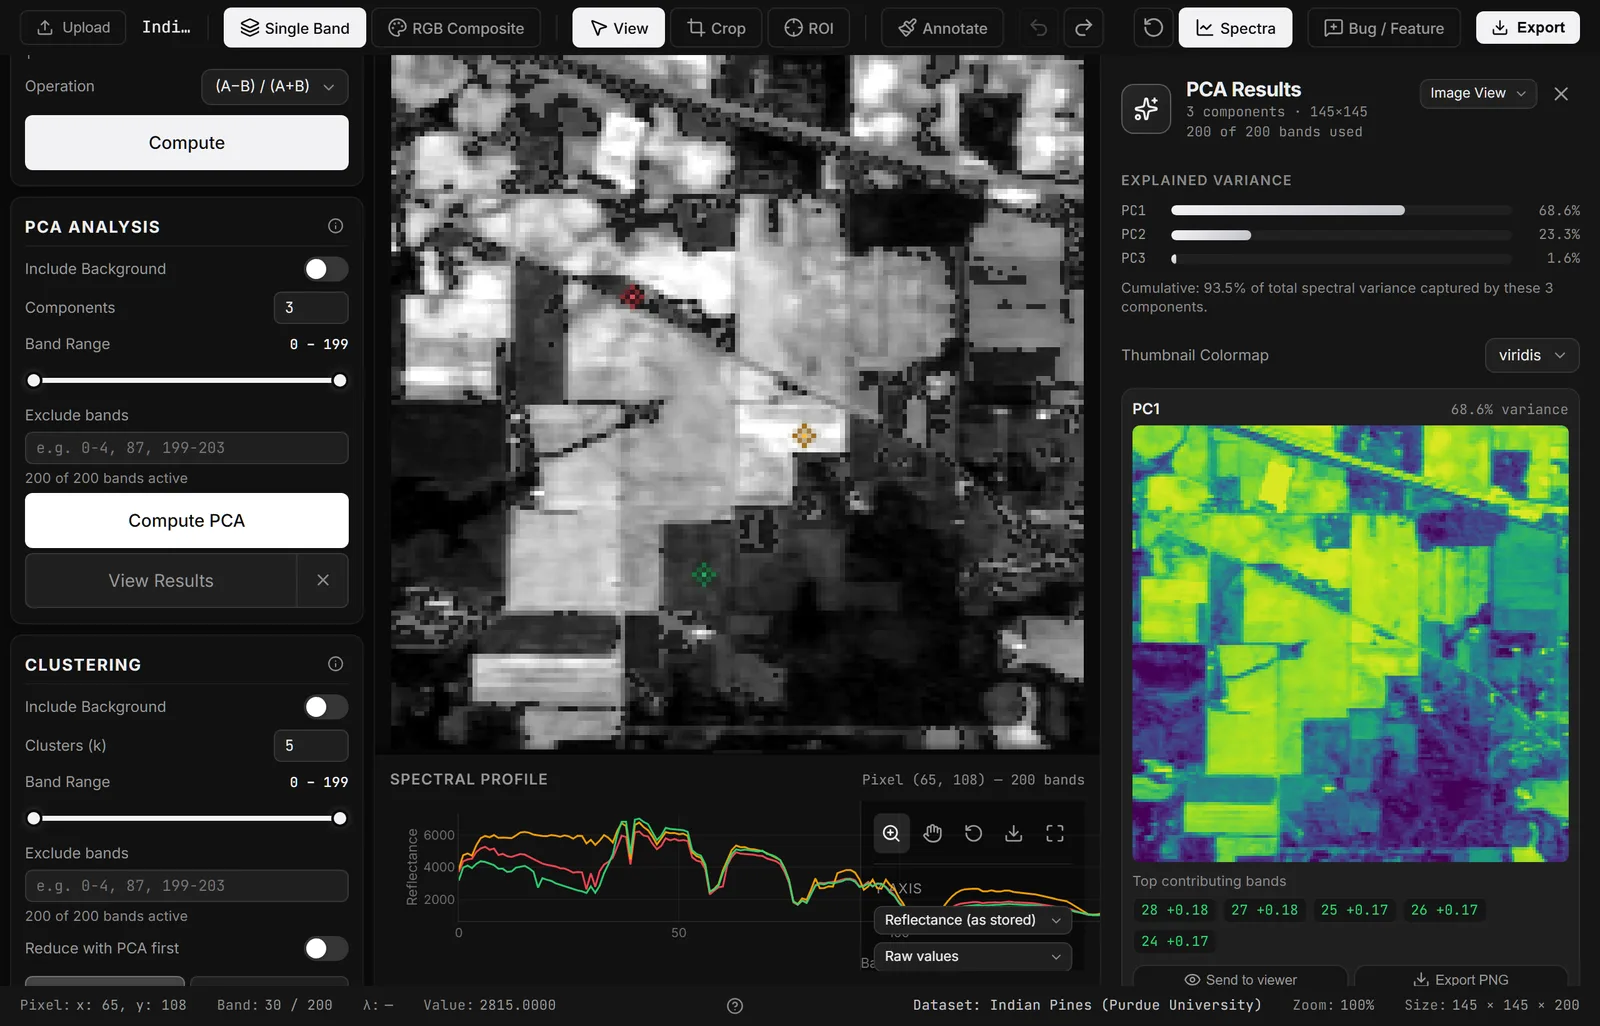The height and width of the screenshot is (1026, 1600).
Task: Switch to RGB Composite mode
Action: pos(456,28)
